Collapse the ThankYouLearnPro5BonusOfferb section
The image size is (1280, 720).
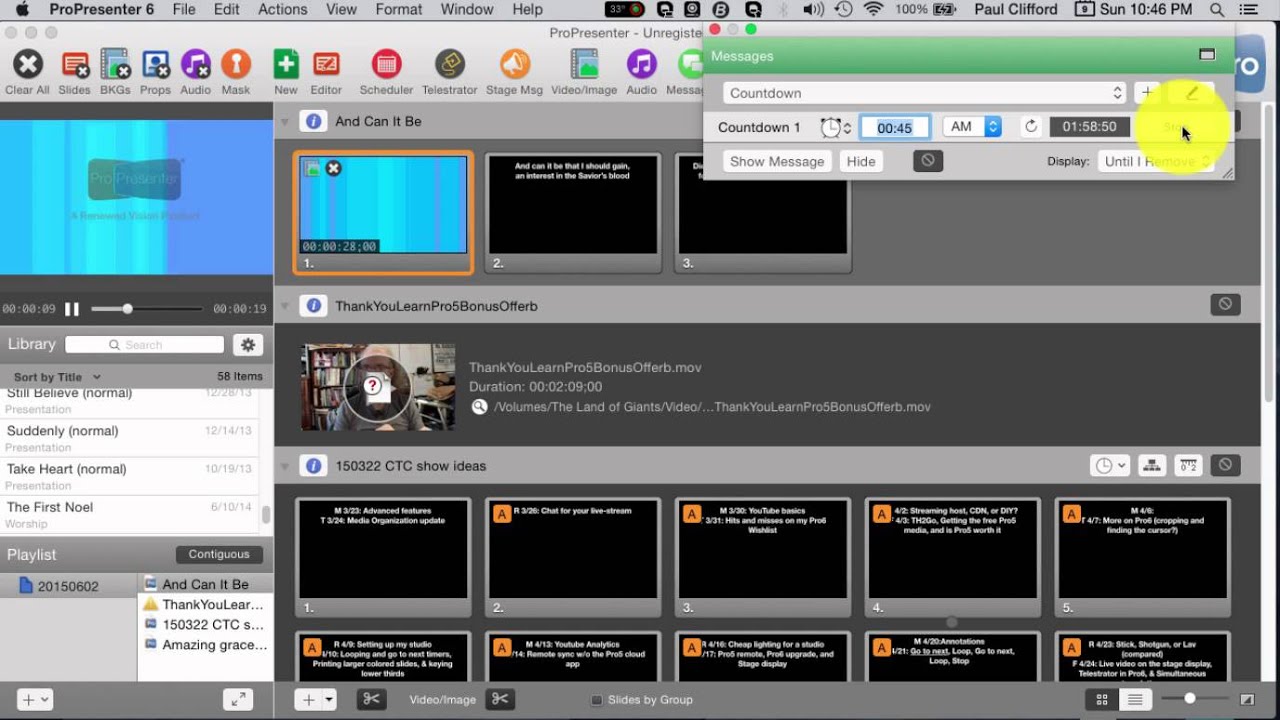point(285,306)
